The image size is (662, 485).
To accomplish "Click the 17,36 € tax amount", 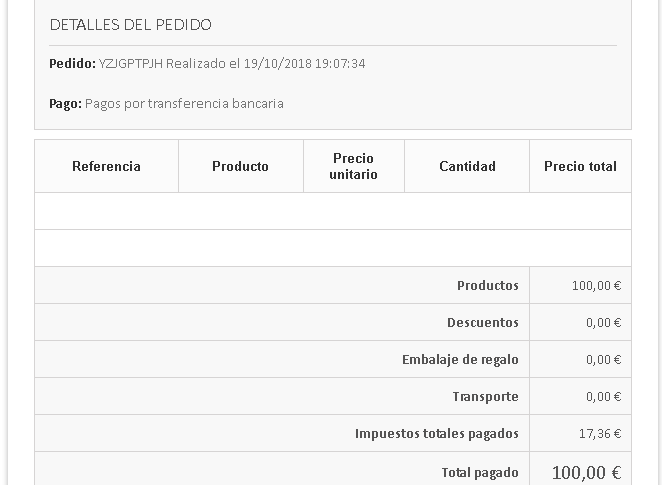I will tap(600, 433).
